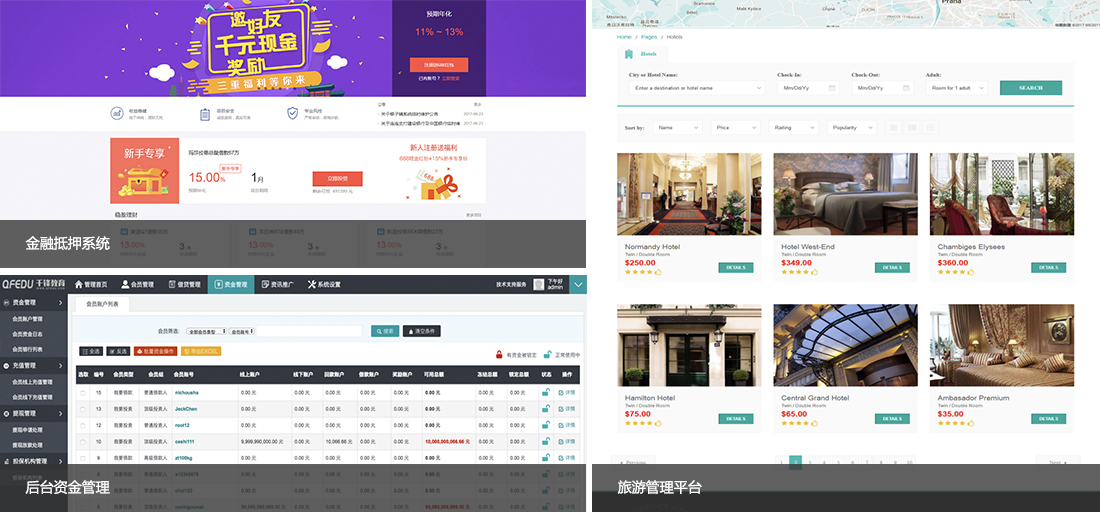Open the nichousha account link

[x=187, y=393]
